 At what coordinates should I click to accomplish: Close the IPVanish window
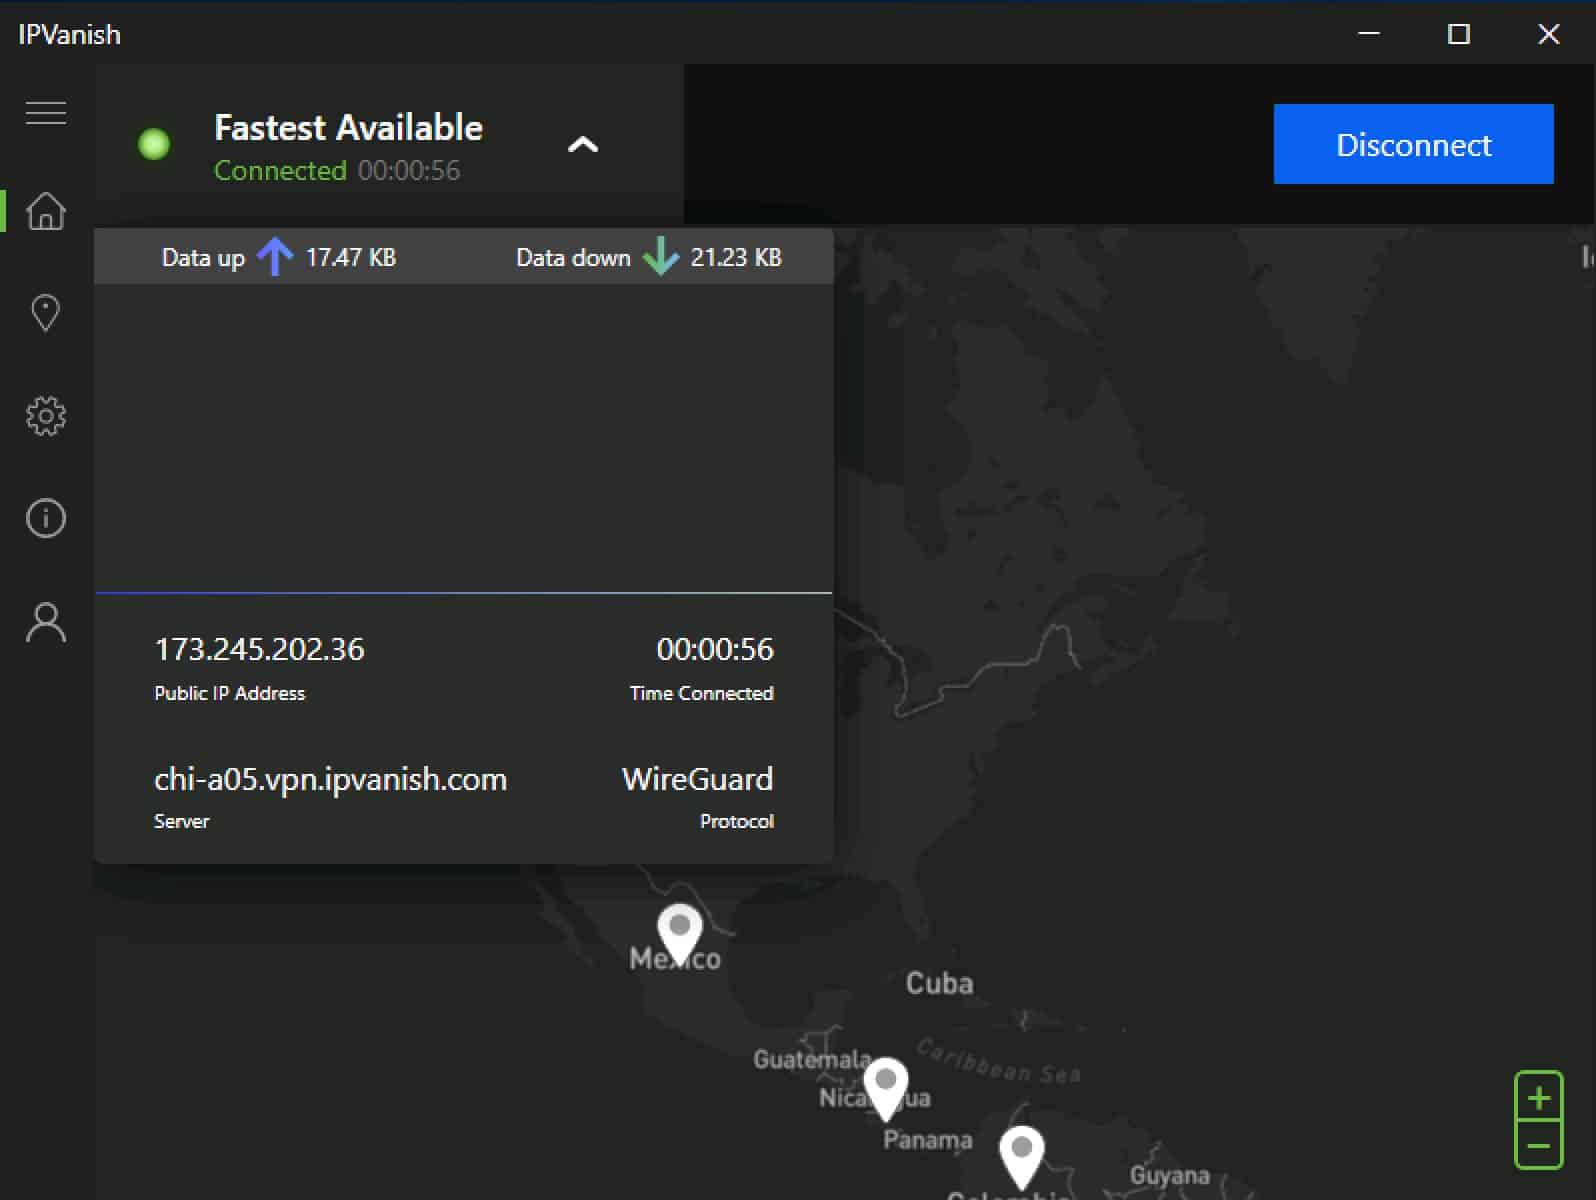point(1549,34)
